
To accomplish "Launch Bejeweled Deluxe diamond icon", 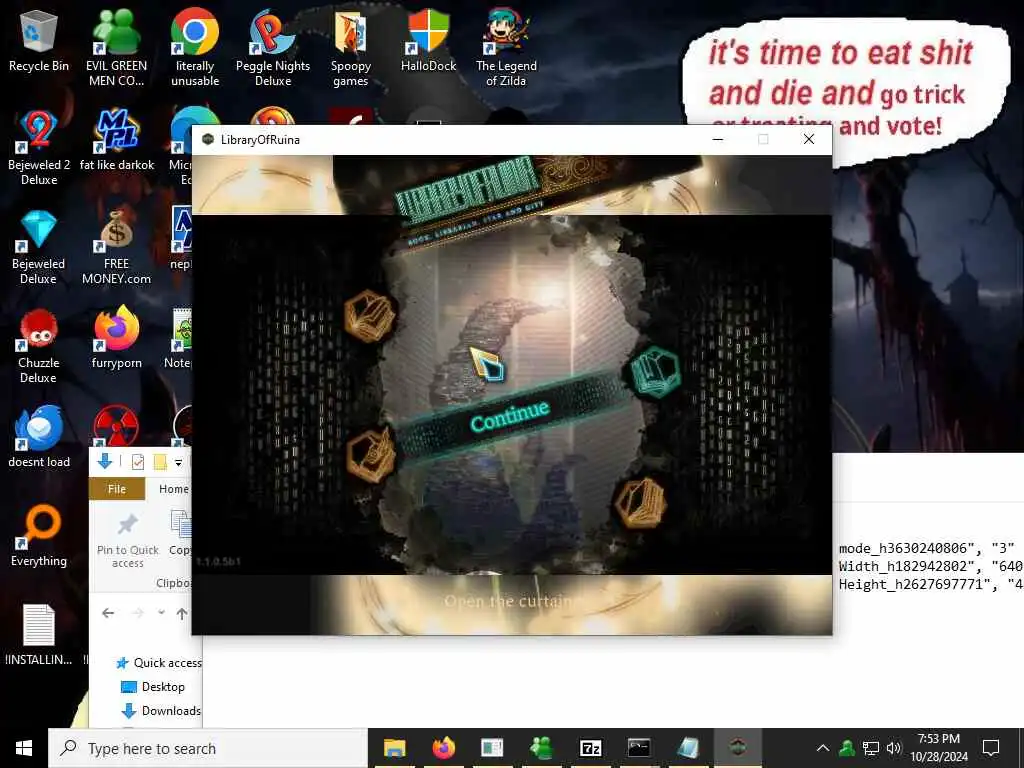I will click(x=39, y=248).
